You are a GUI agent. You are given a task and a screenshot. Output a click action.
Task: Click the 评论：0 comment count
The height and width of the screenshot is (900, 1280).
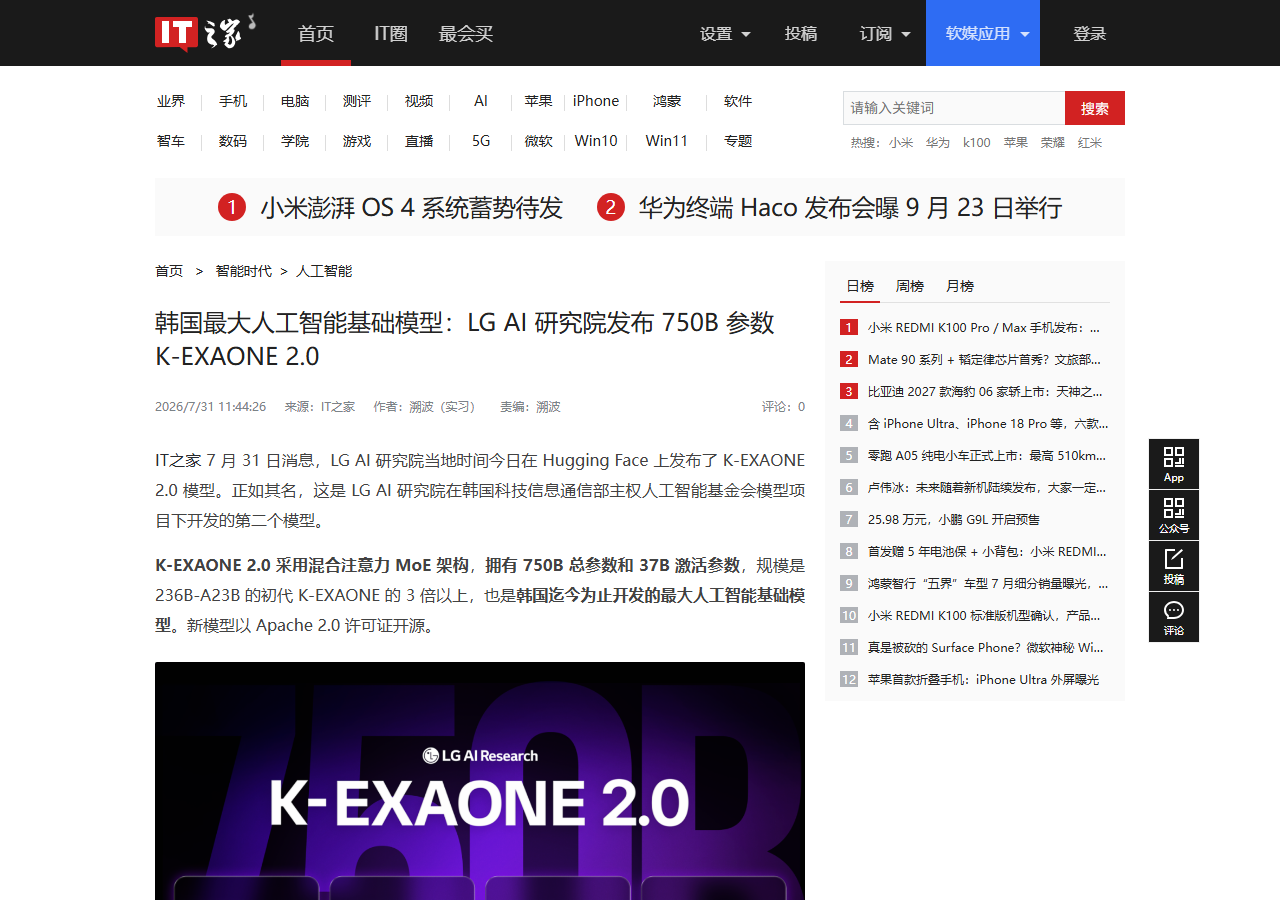point(783,407)
